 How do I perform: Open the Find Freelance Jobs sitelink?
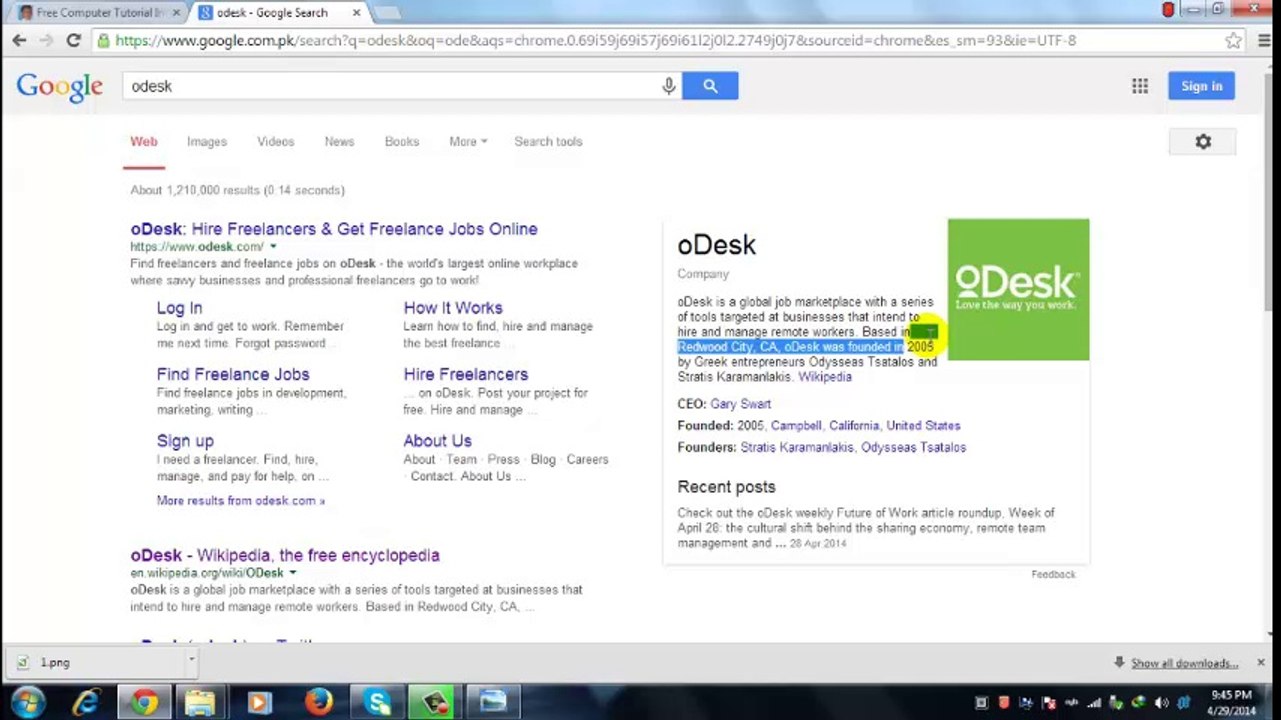click(233, 375)
